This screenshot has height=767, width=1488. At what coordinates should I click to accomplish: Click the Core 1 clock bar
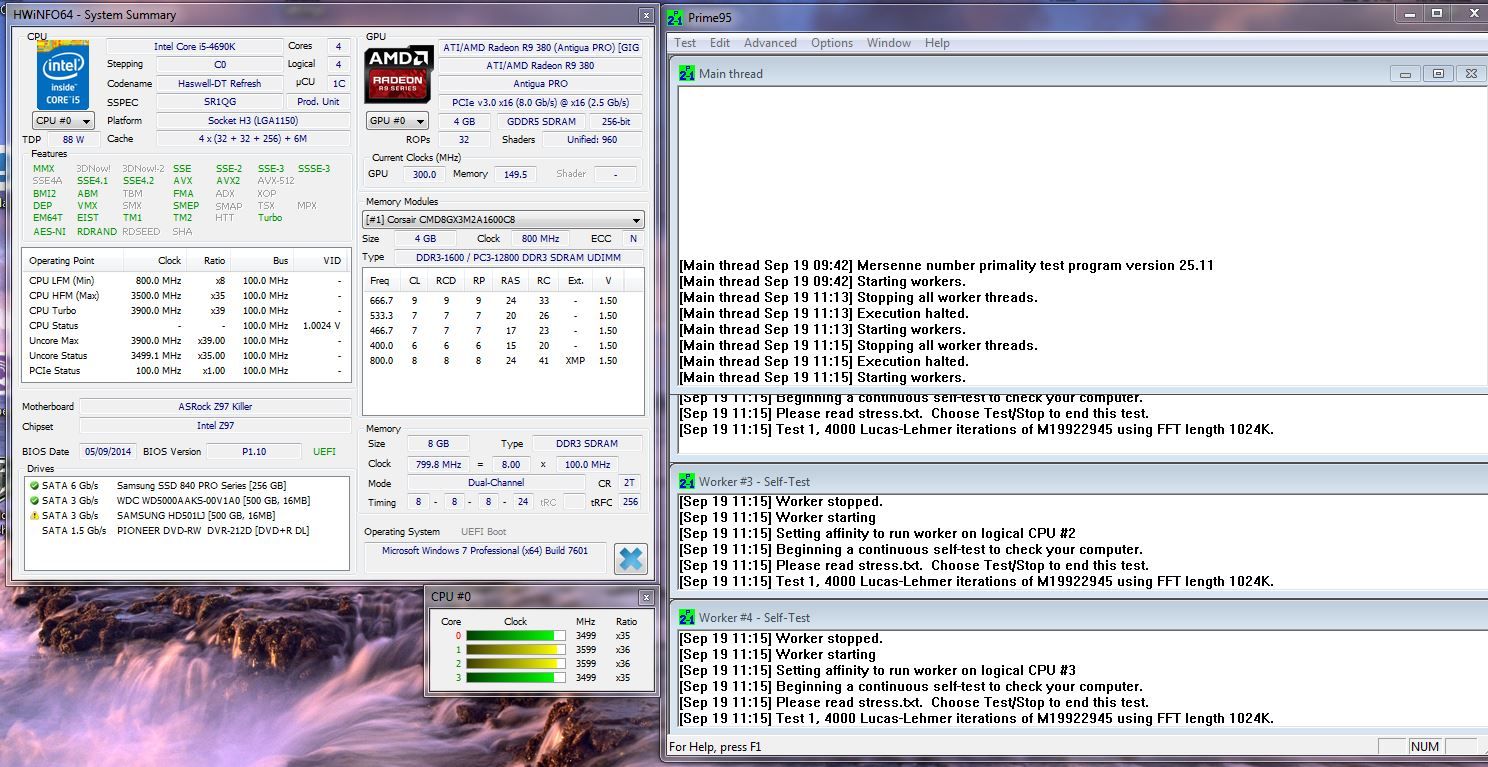click(515, 650)
